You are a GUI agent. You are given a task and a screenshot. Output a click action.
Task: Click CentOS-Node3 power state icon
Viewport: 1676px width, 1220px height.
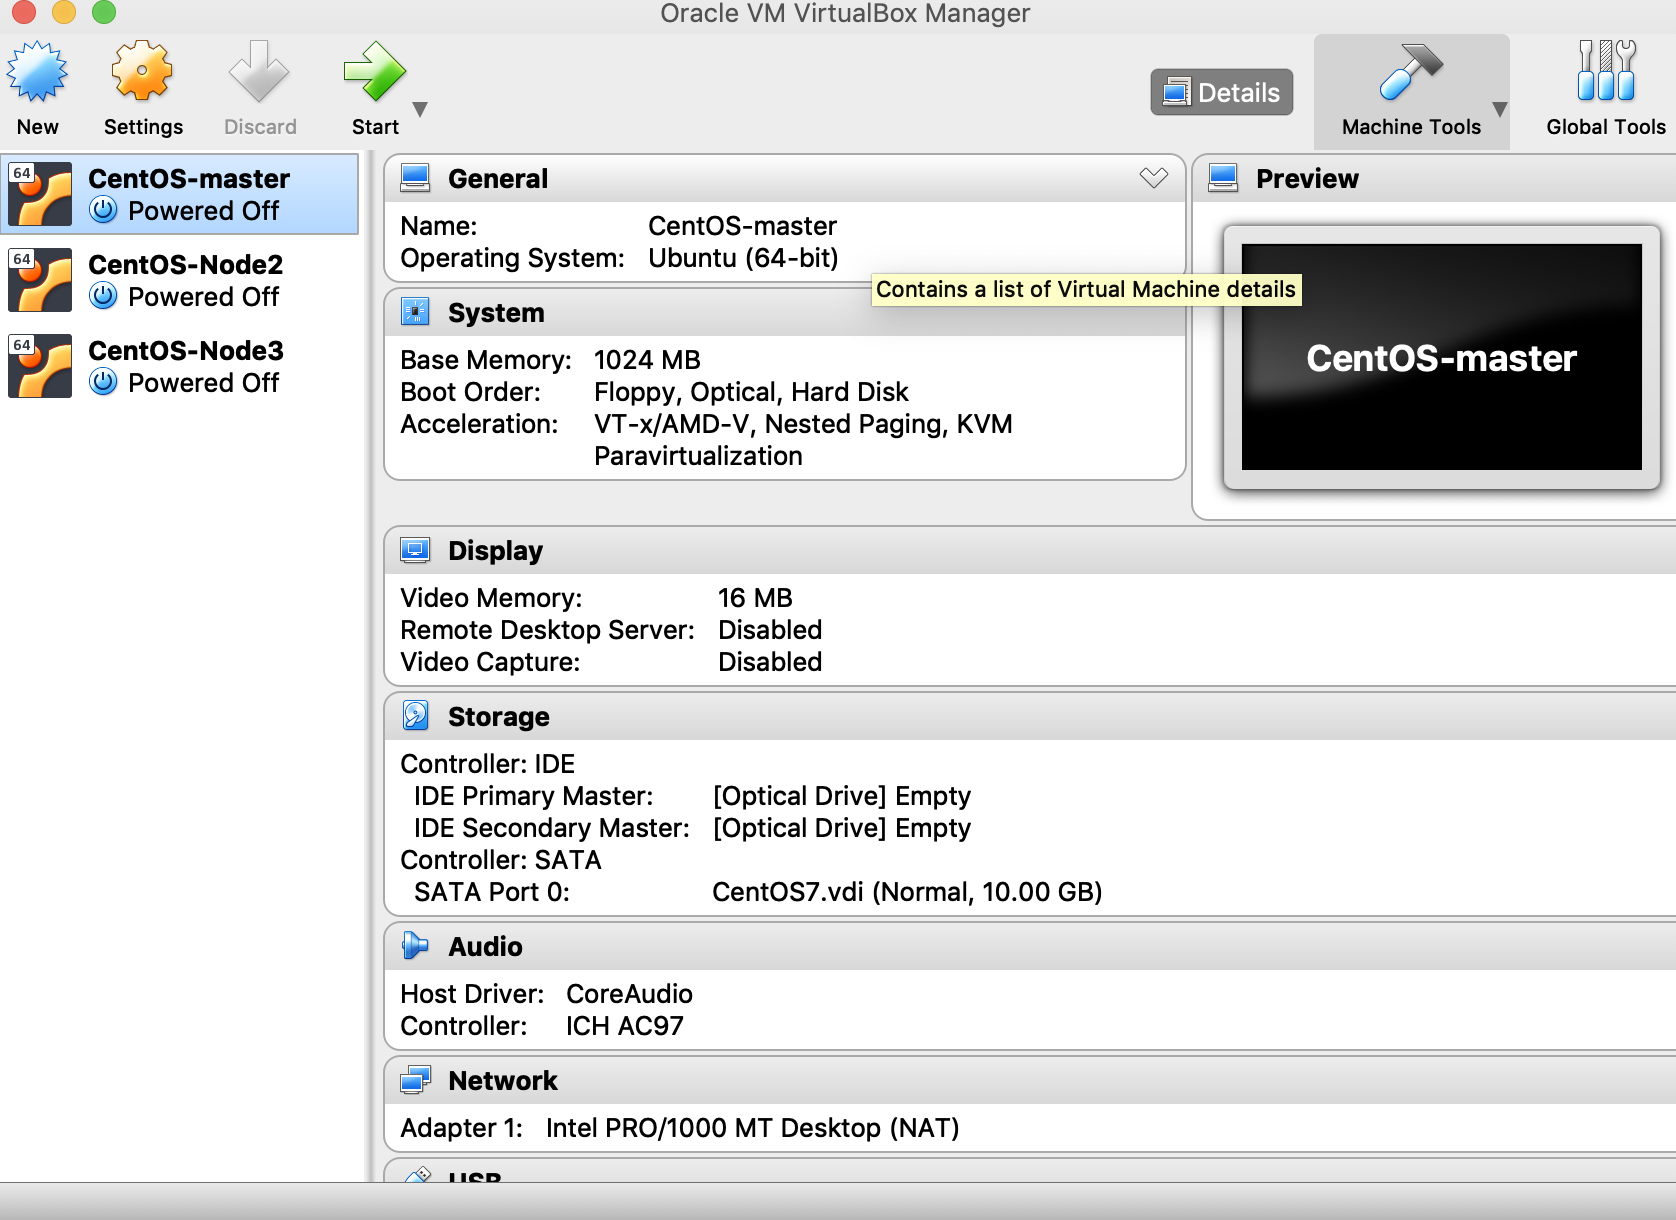click(x=103, y=382)
